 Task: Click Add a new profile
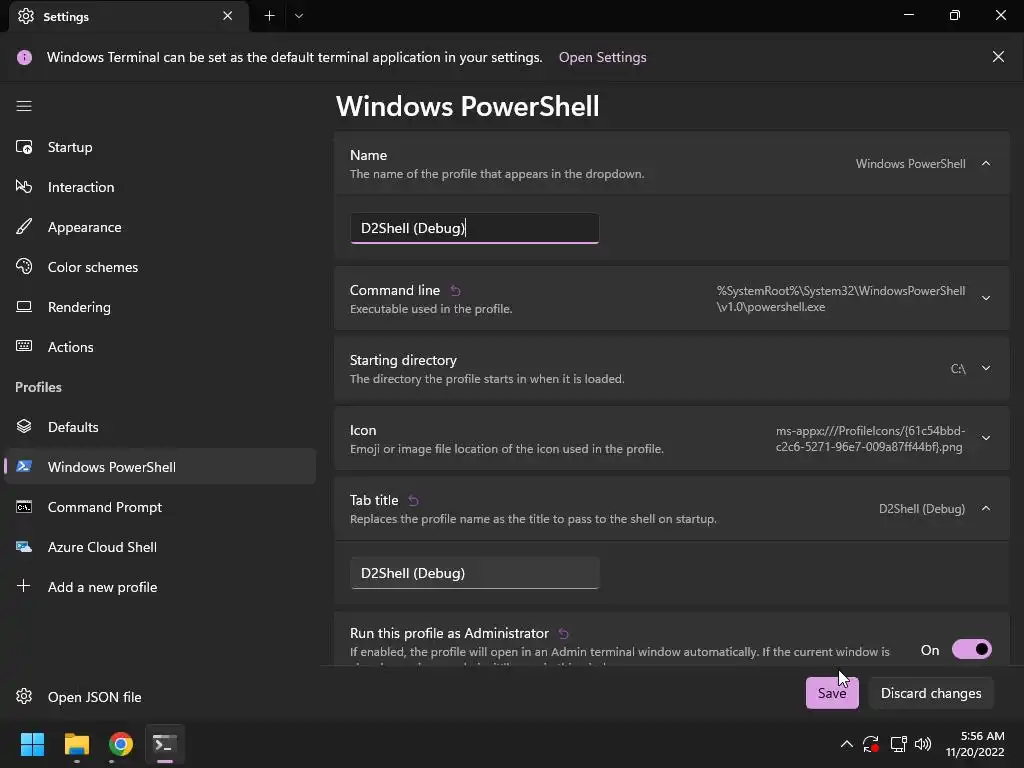[160, 586]
